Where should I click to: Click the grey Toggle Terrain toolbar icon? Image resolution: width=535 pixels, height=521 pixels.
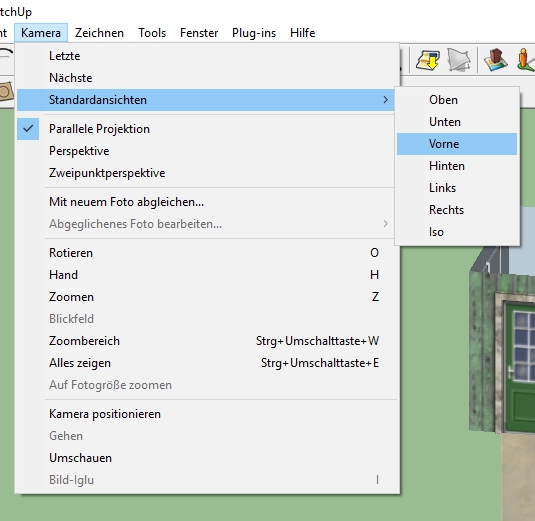[x=459, y=60]
